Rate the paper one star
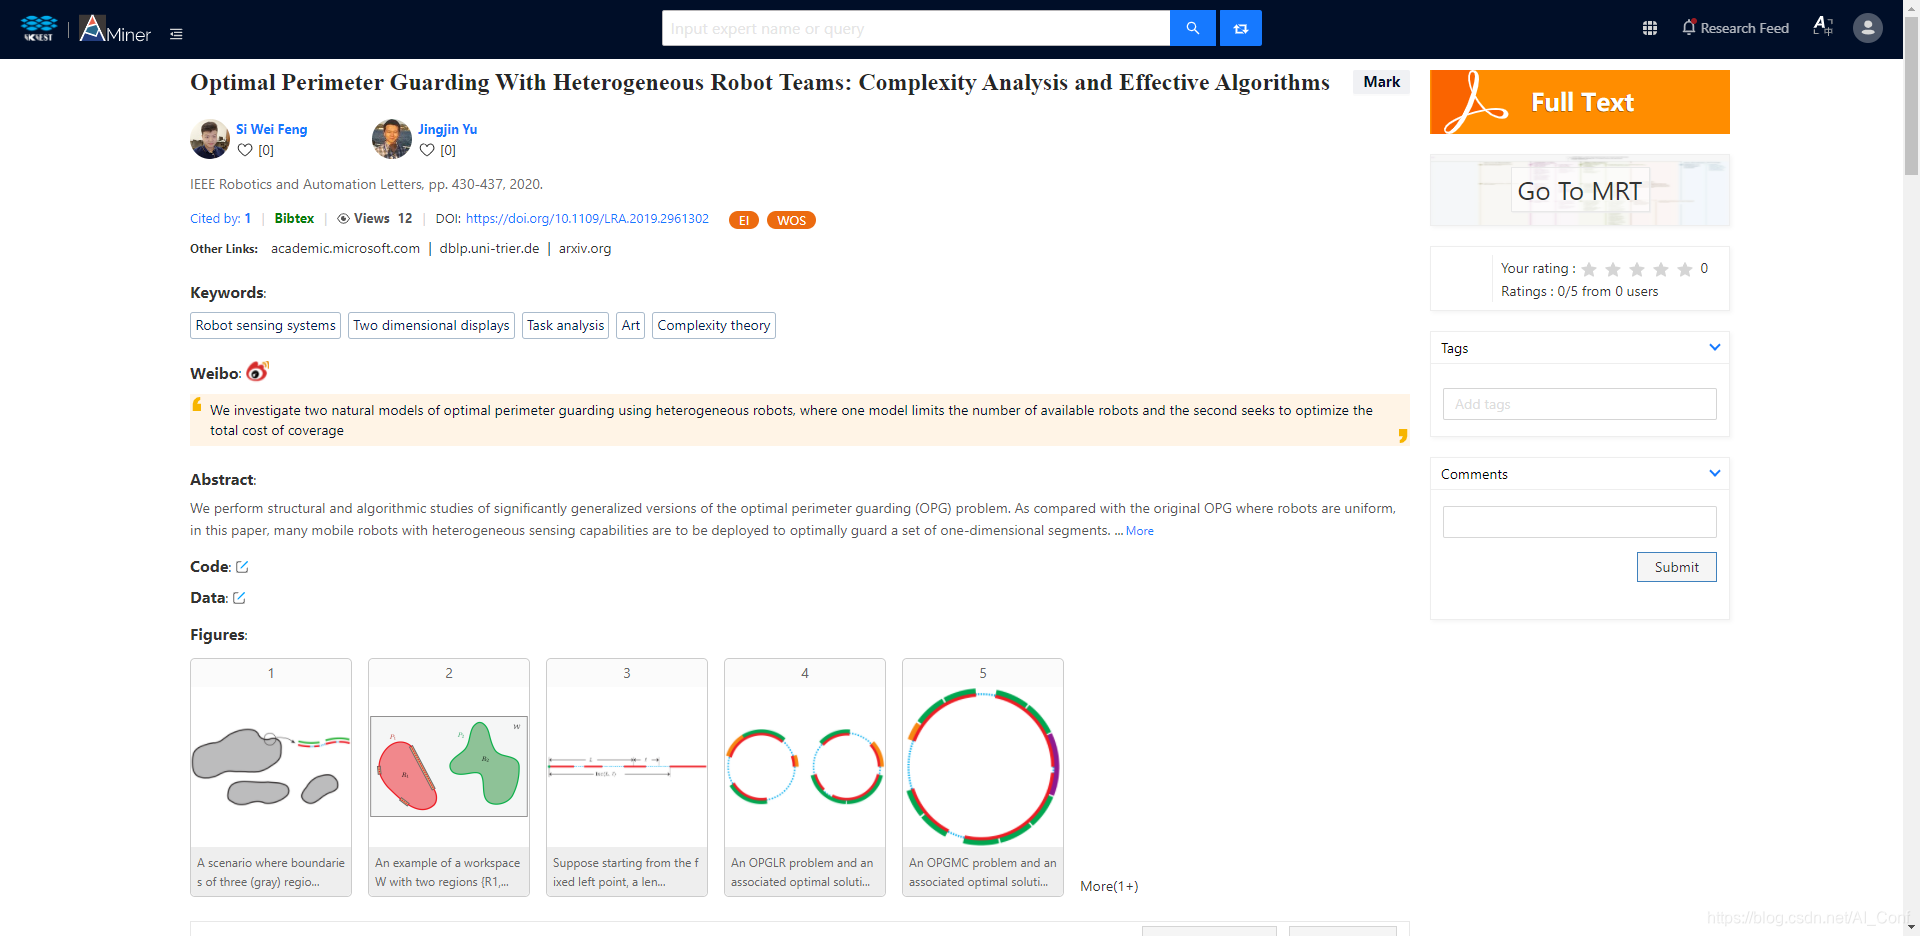 tap(1589, 269)
